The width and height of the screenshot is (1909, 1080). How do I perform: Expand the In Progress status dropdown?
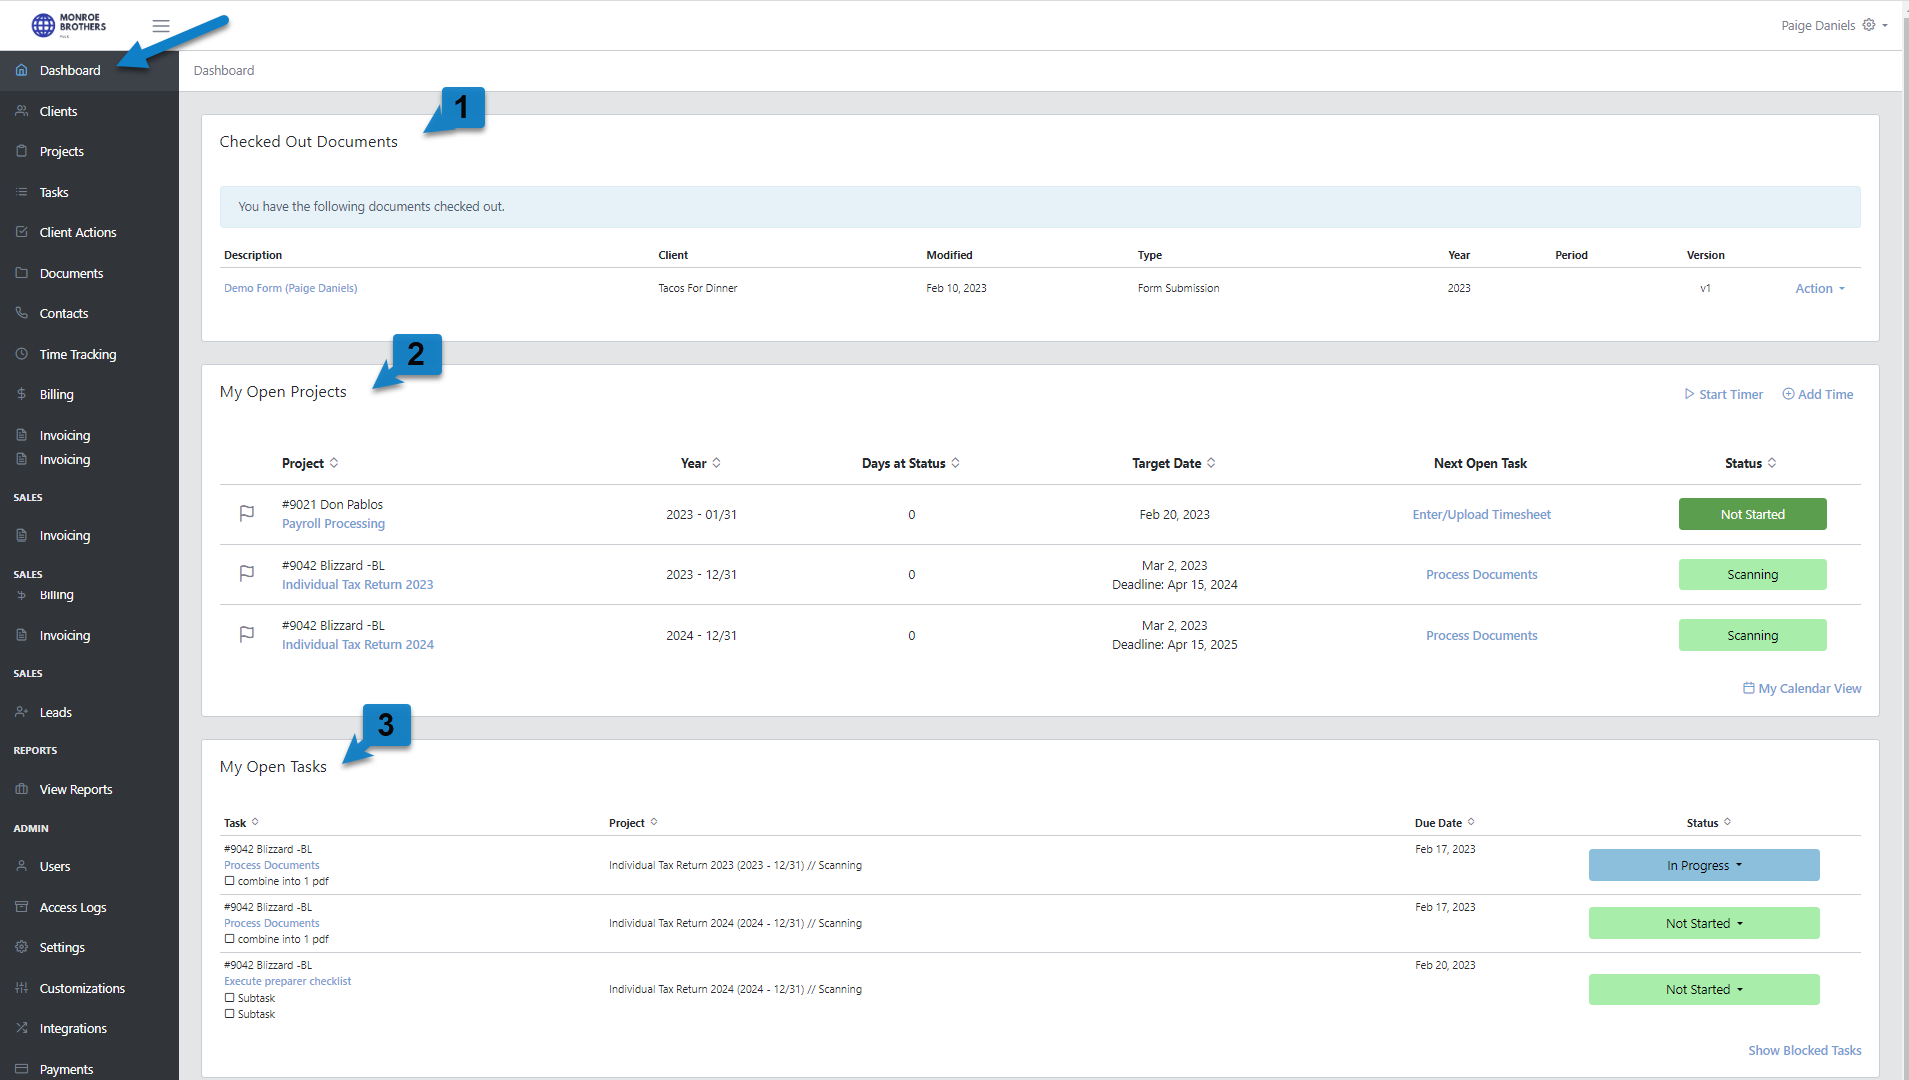coord(1703,865)
